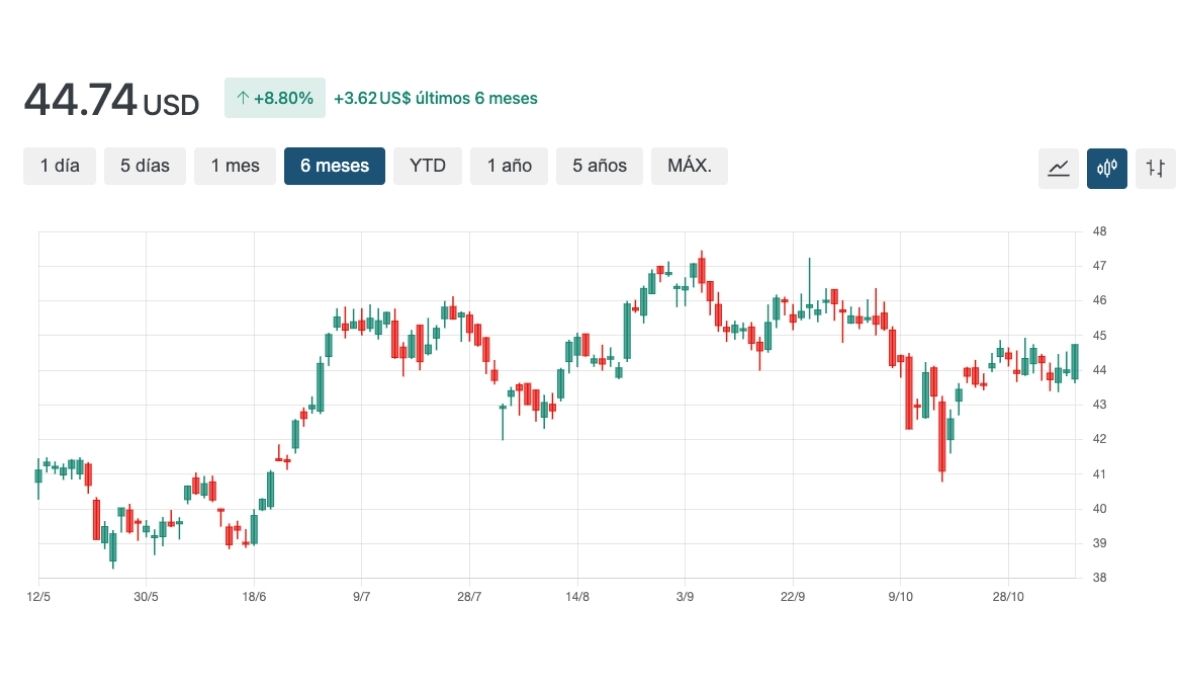Click the 12/5 date axis label
The image size is (1200, 675).
(x=38, y=597)
